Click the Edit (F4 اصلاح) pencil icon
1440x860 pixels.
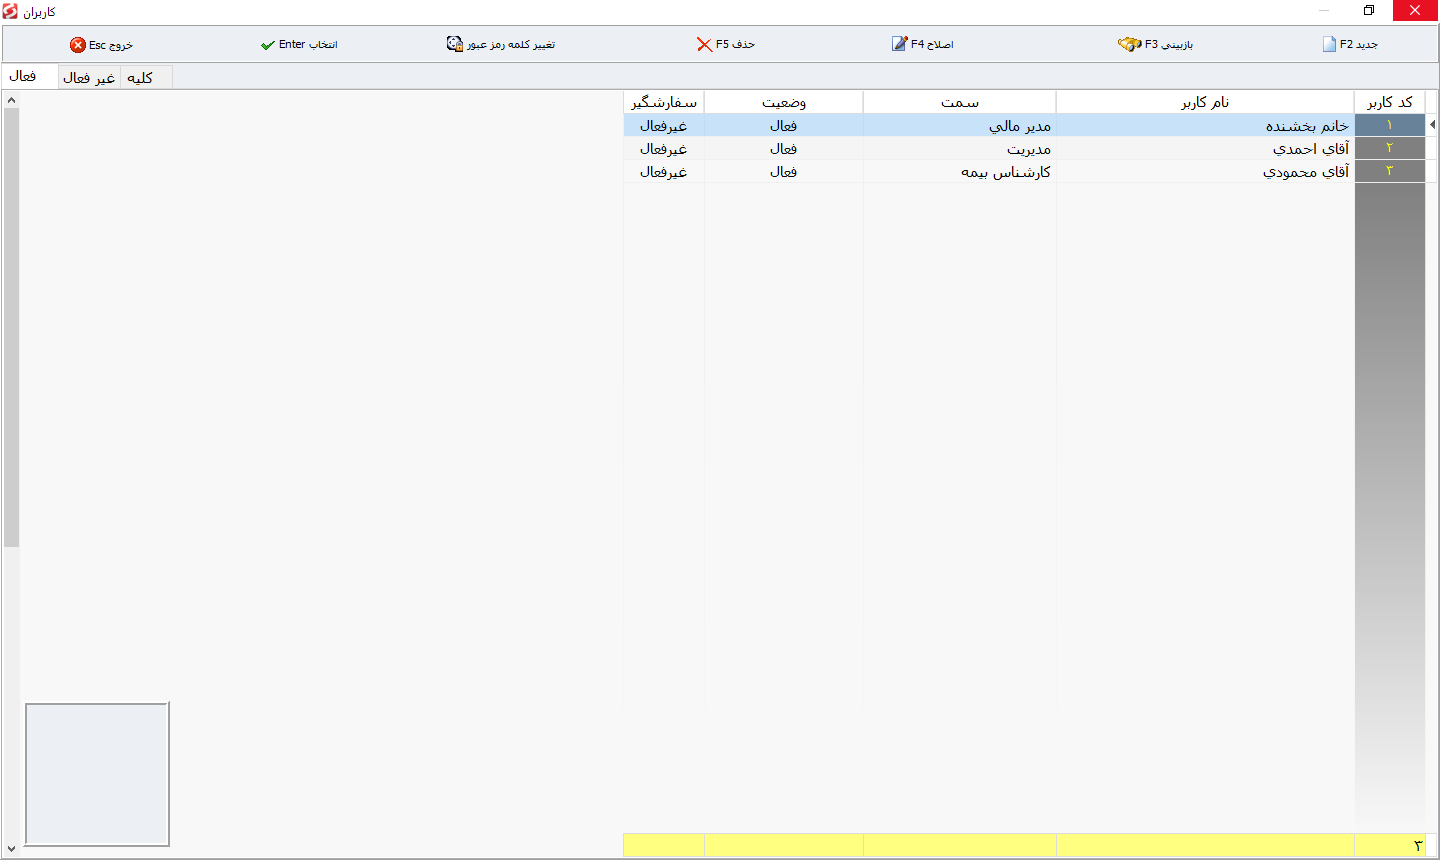point(899,44)
